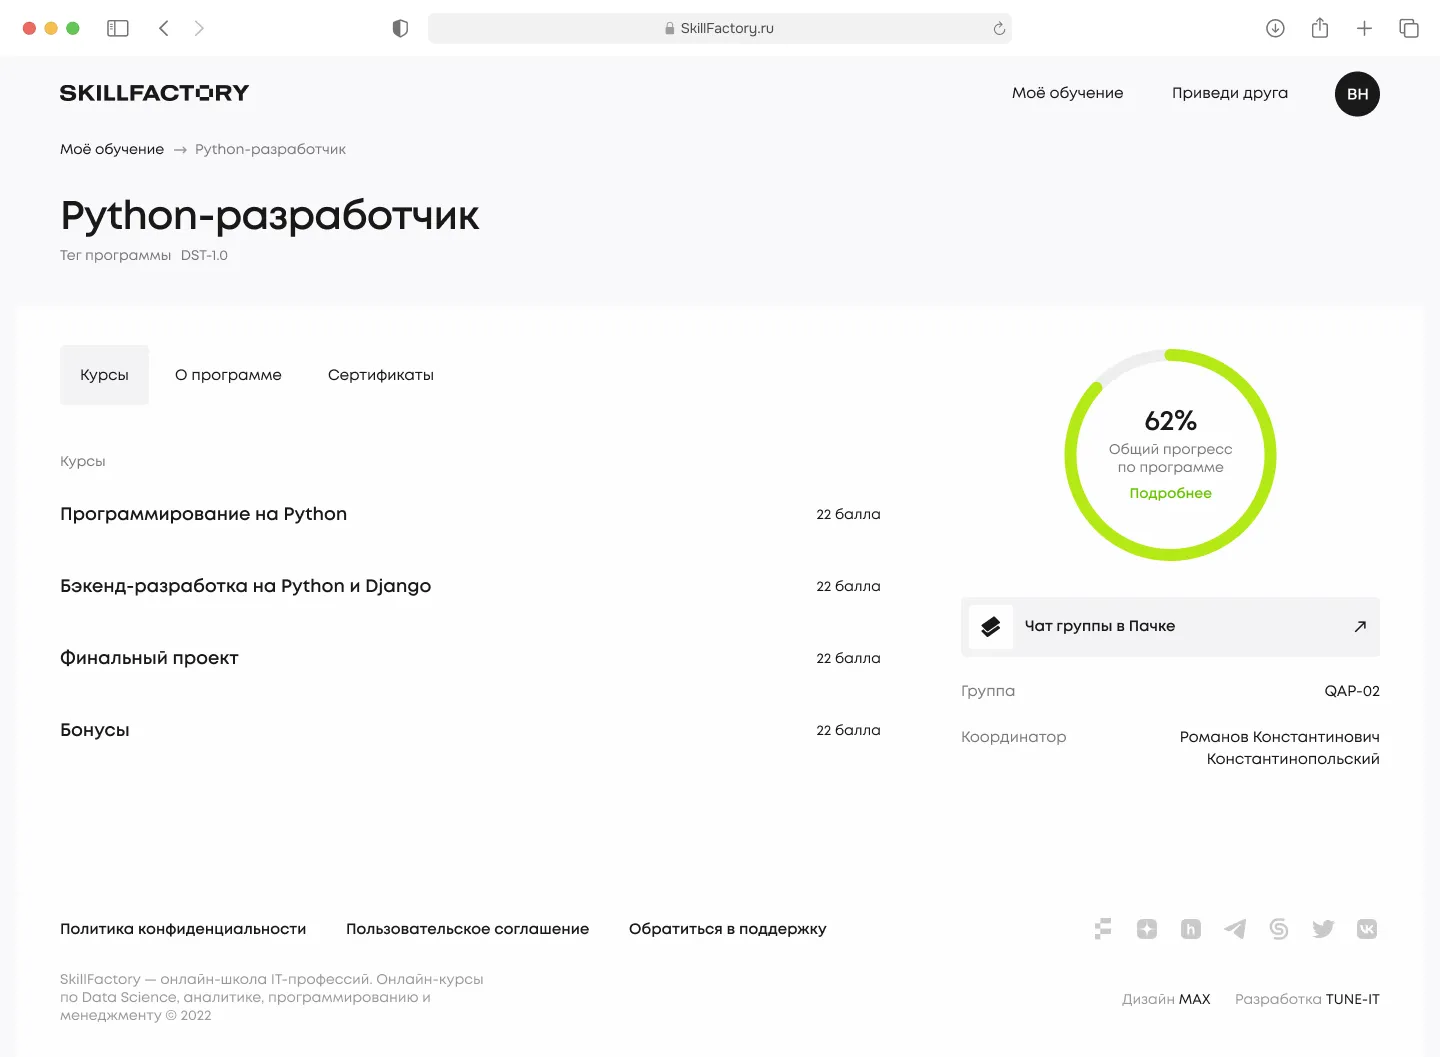Show Safari tab overview
The image size is (1440, 1057).
coord(1409,28)
